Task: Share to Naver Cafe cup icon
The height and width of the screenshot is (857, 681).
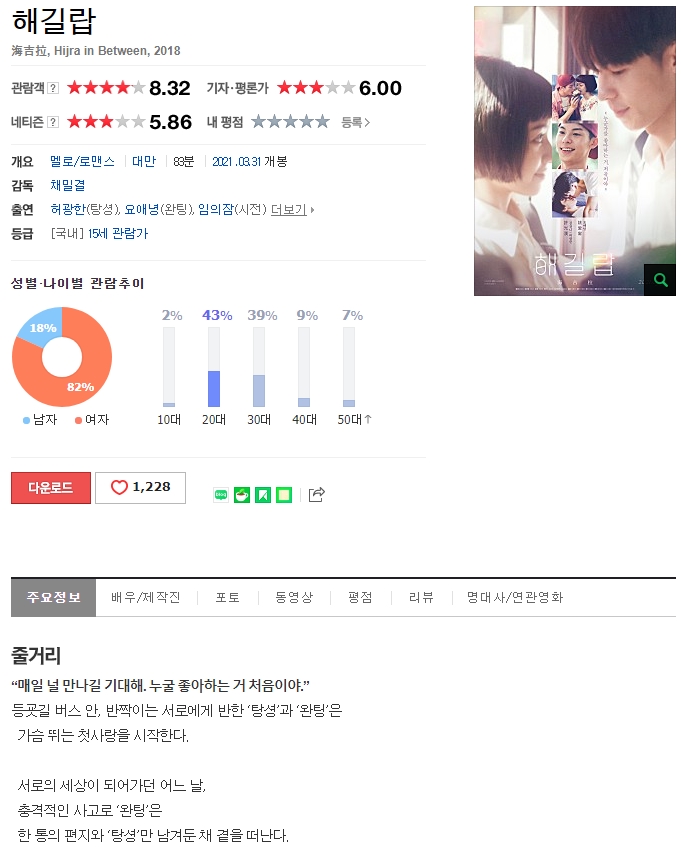Action: (242, 495)
